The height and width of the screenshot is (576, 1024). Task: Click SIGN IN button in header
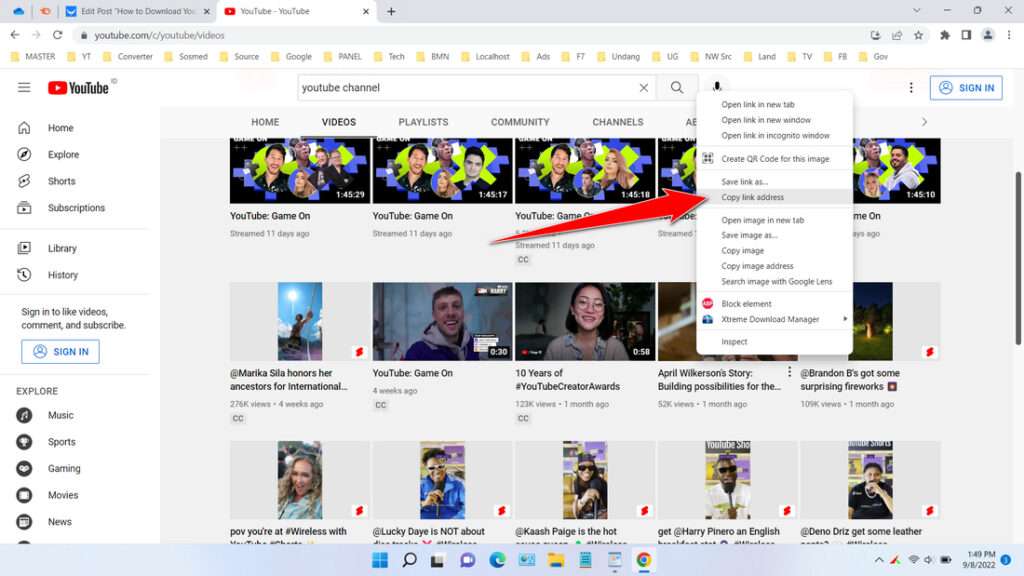coord(966,88)
